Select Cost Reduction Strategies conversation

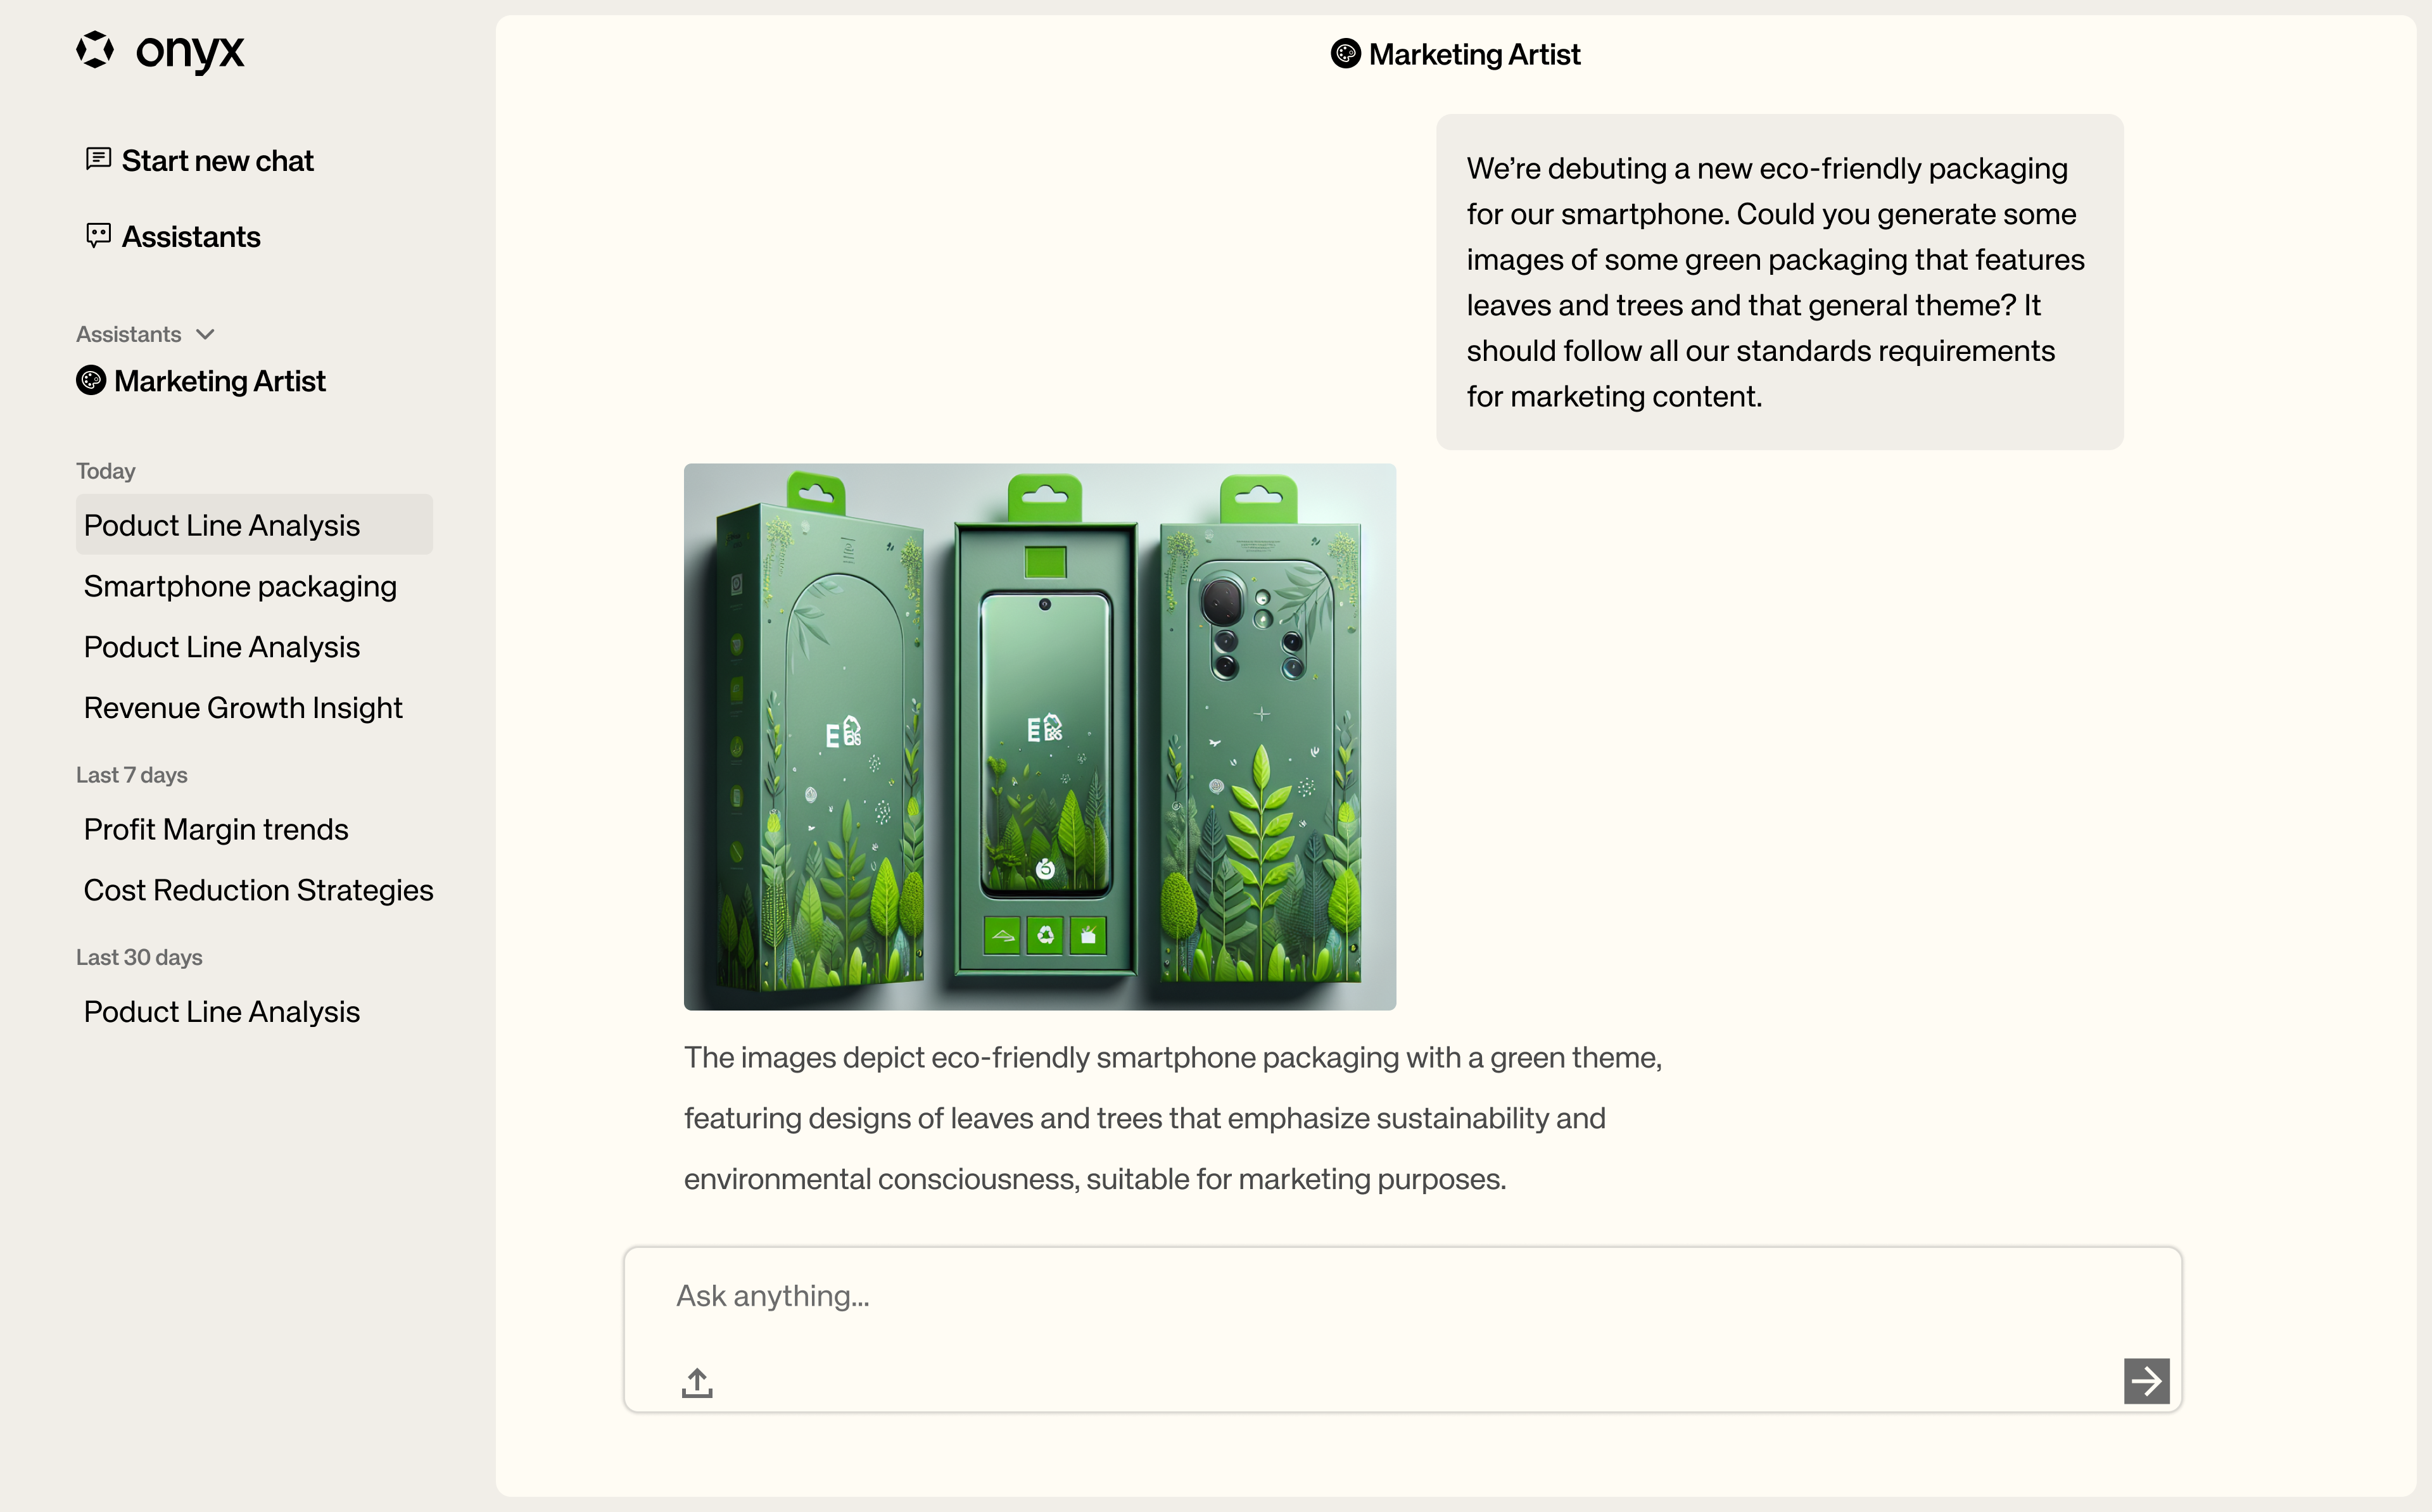258,890
